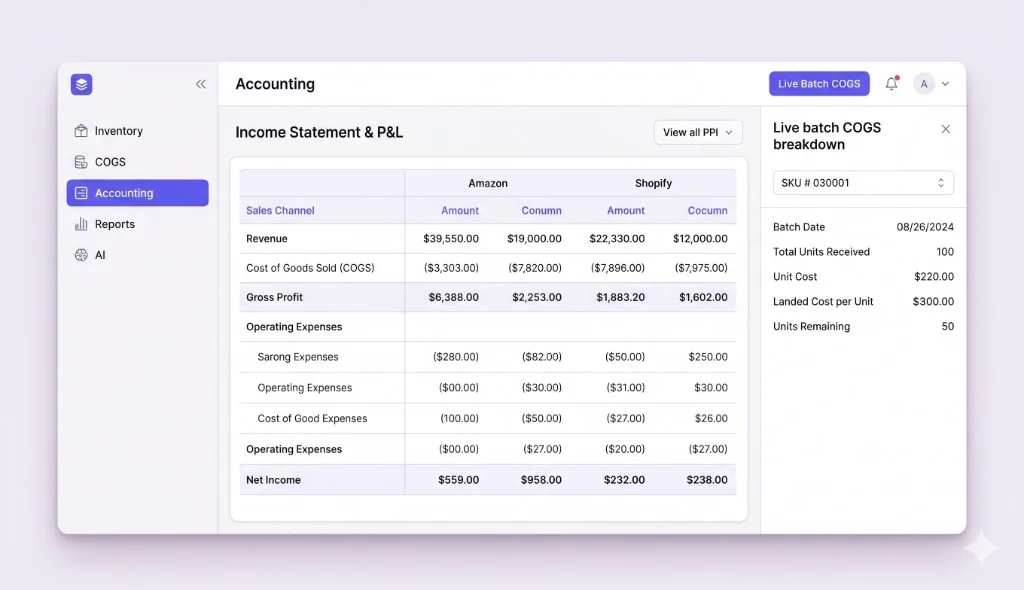Open the View all PPI dropdown
Viewport: 1024px width, 590px height.
[x=697, y=132]
